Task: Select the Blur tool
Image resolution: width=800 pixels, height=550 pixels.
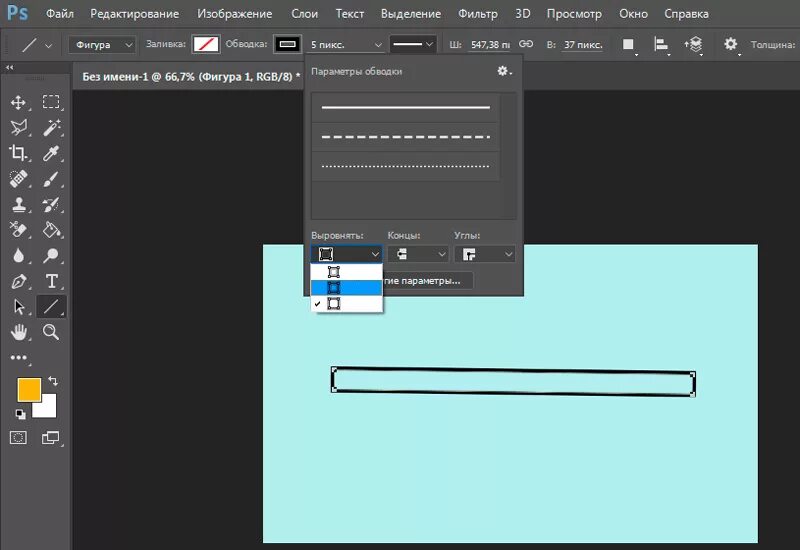Action: (18, 255)
